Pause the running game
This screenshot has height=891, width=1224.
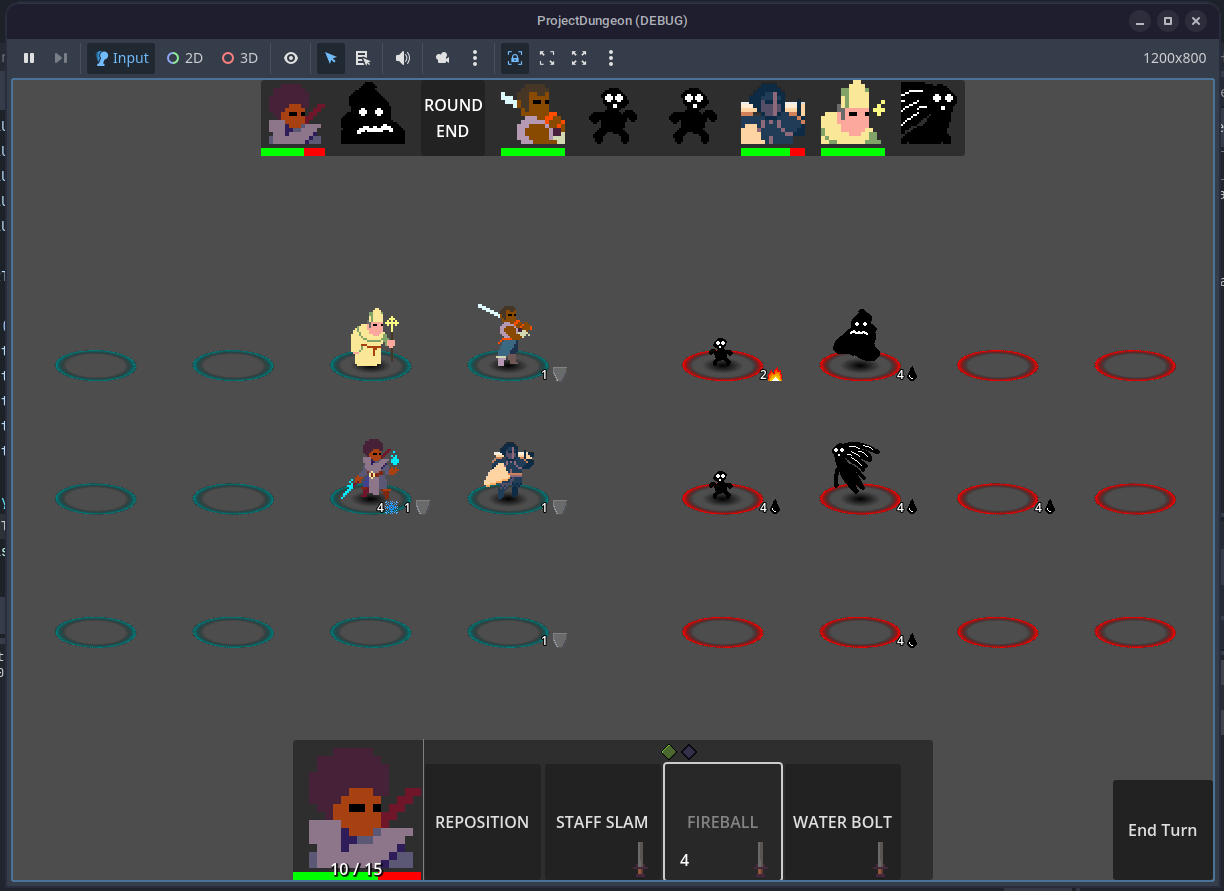pyautogui.click(x=28, y=58)
